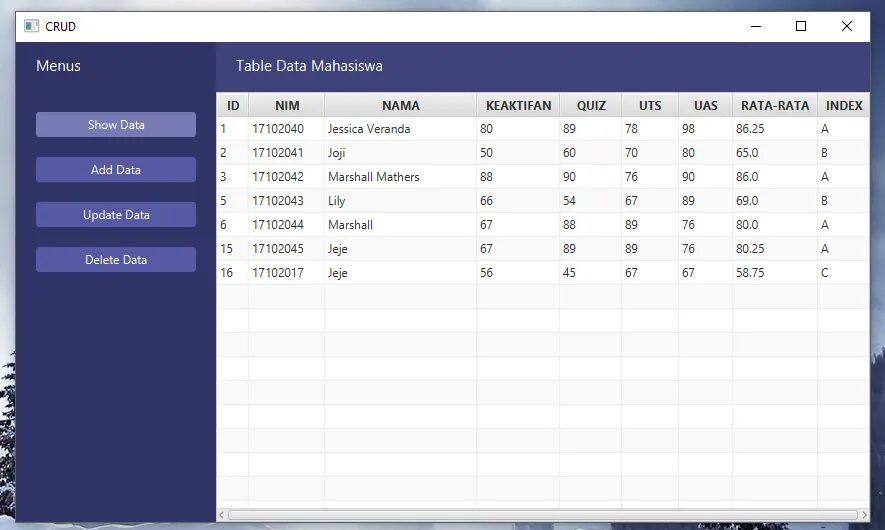This screenshot has height=530, width=885.
Task: Click the UAS column header
Action: click(x=706, y=106)
